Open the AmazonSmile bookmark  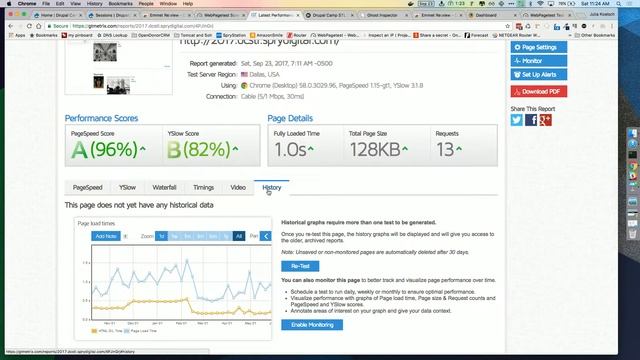pos(266,36)
